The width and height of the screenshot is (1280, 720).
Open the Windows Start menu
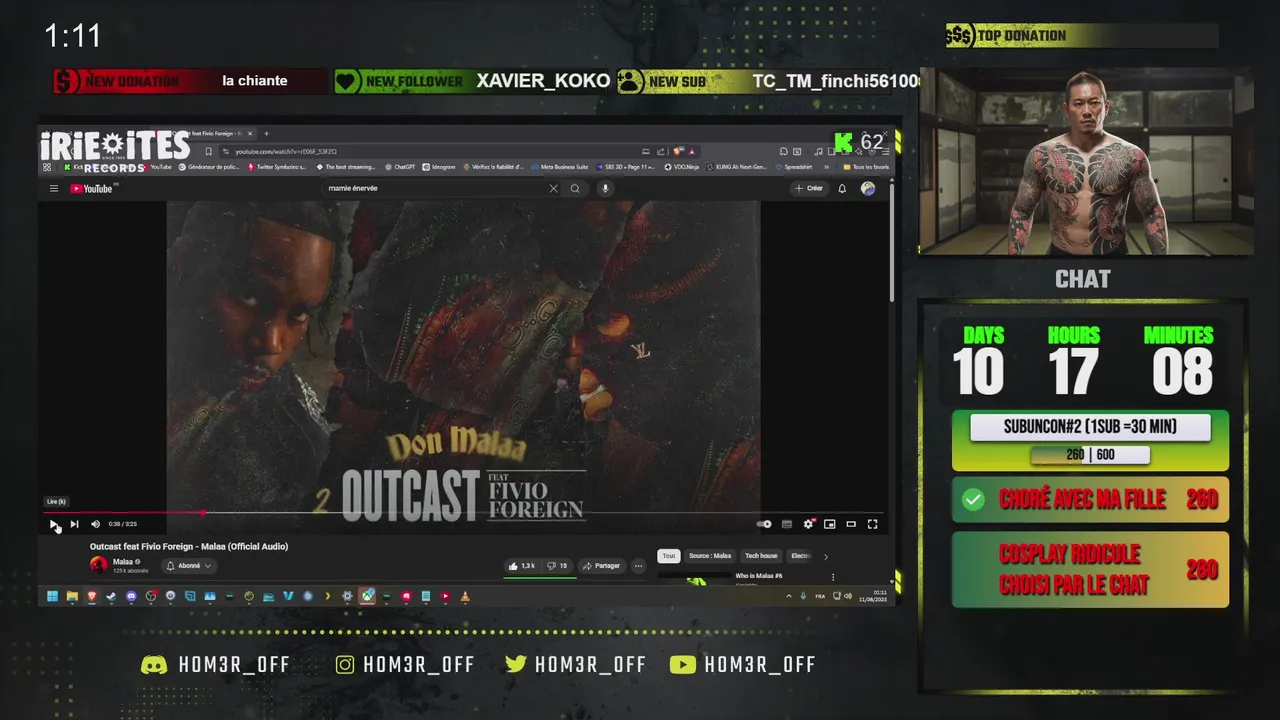pyautogui.click(x=52, y=597)
